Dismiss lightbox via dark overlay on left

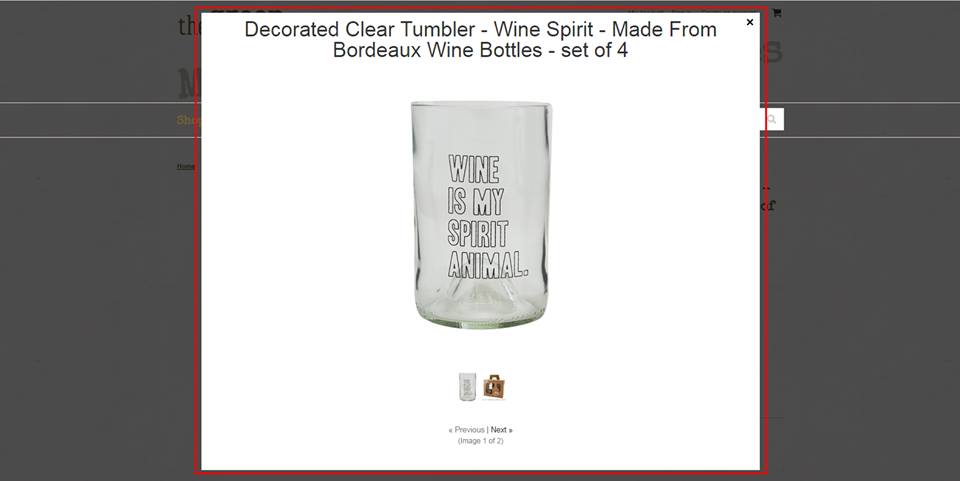pos(92,275)
